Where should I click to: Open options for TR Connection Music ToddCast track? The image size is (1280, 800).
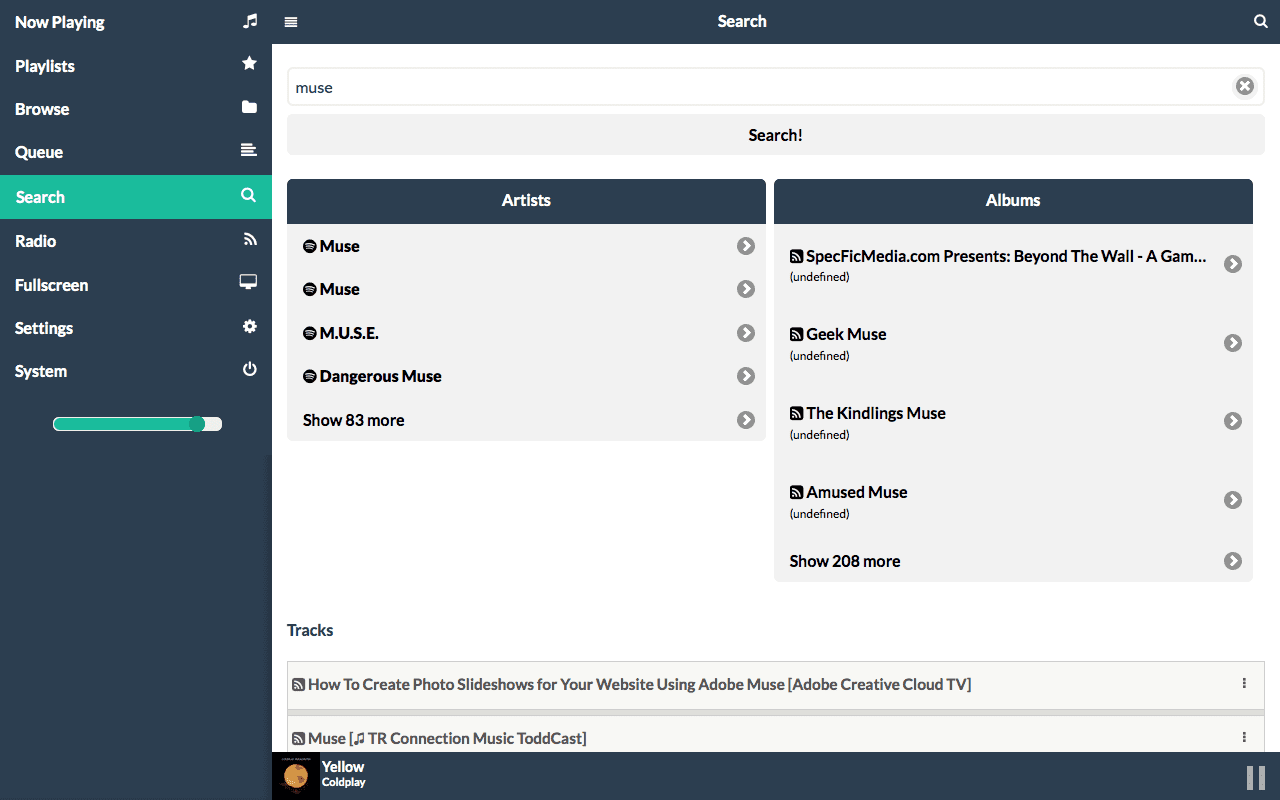coord(1244,737)
